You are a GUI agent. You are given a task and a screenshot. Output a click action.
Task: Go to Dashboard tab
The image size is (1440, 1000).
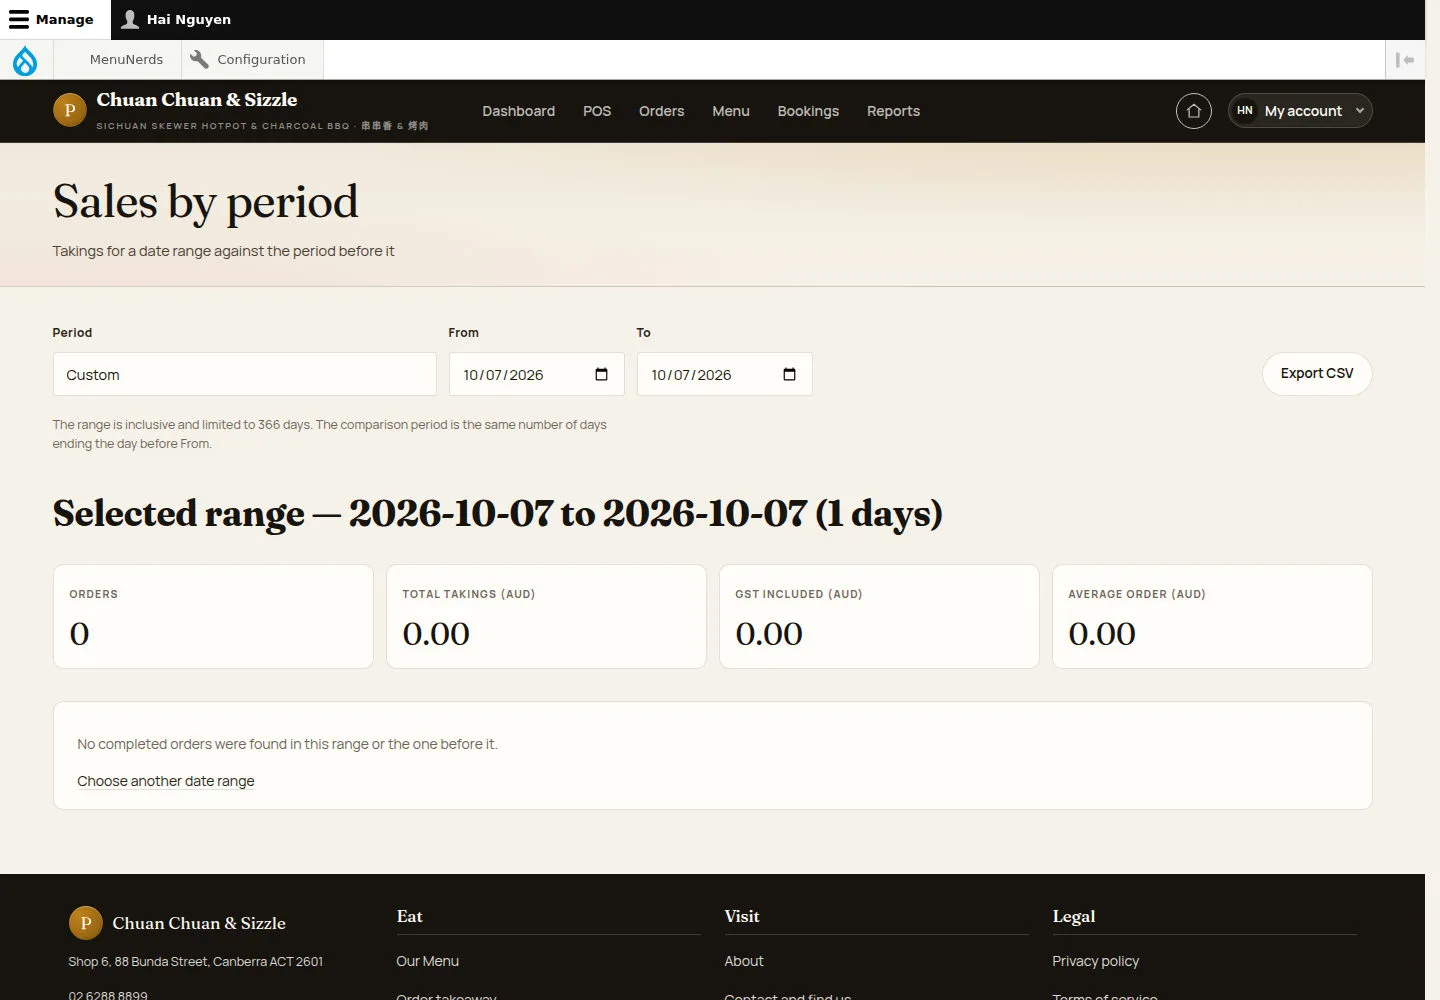point(518,111)
